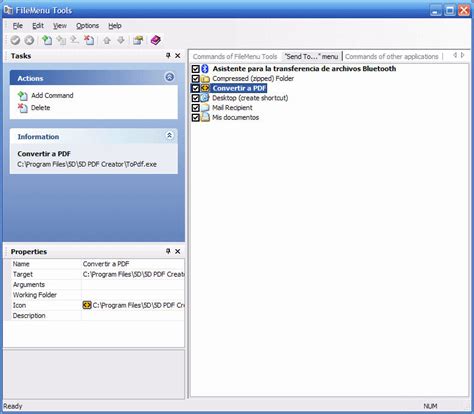
Task: Uncheck the Desktop (create shortcut) checkbox
Action: (196, 98)
